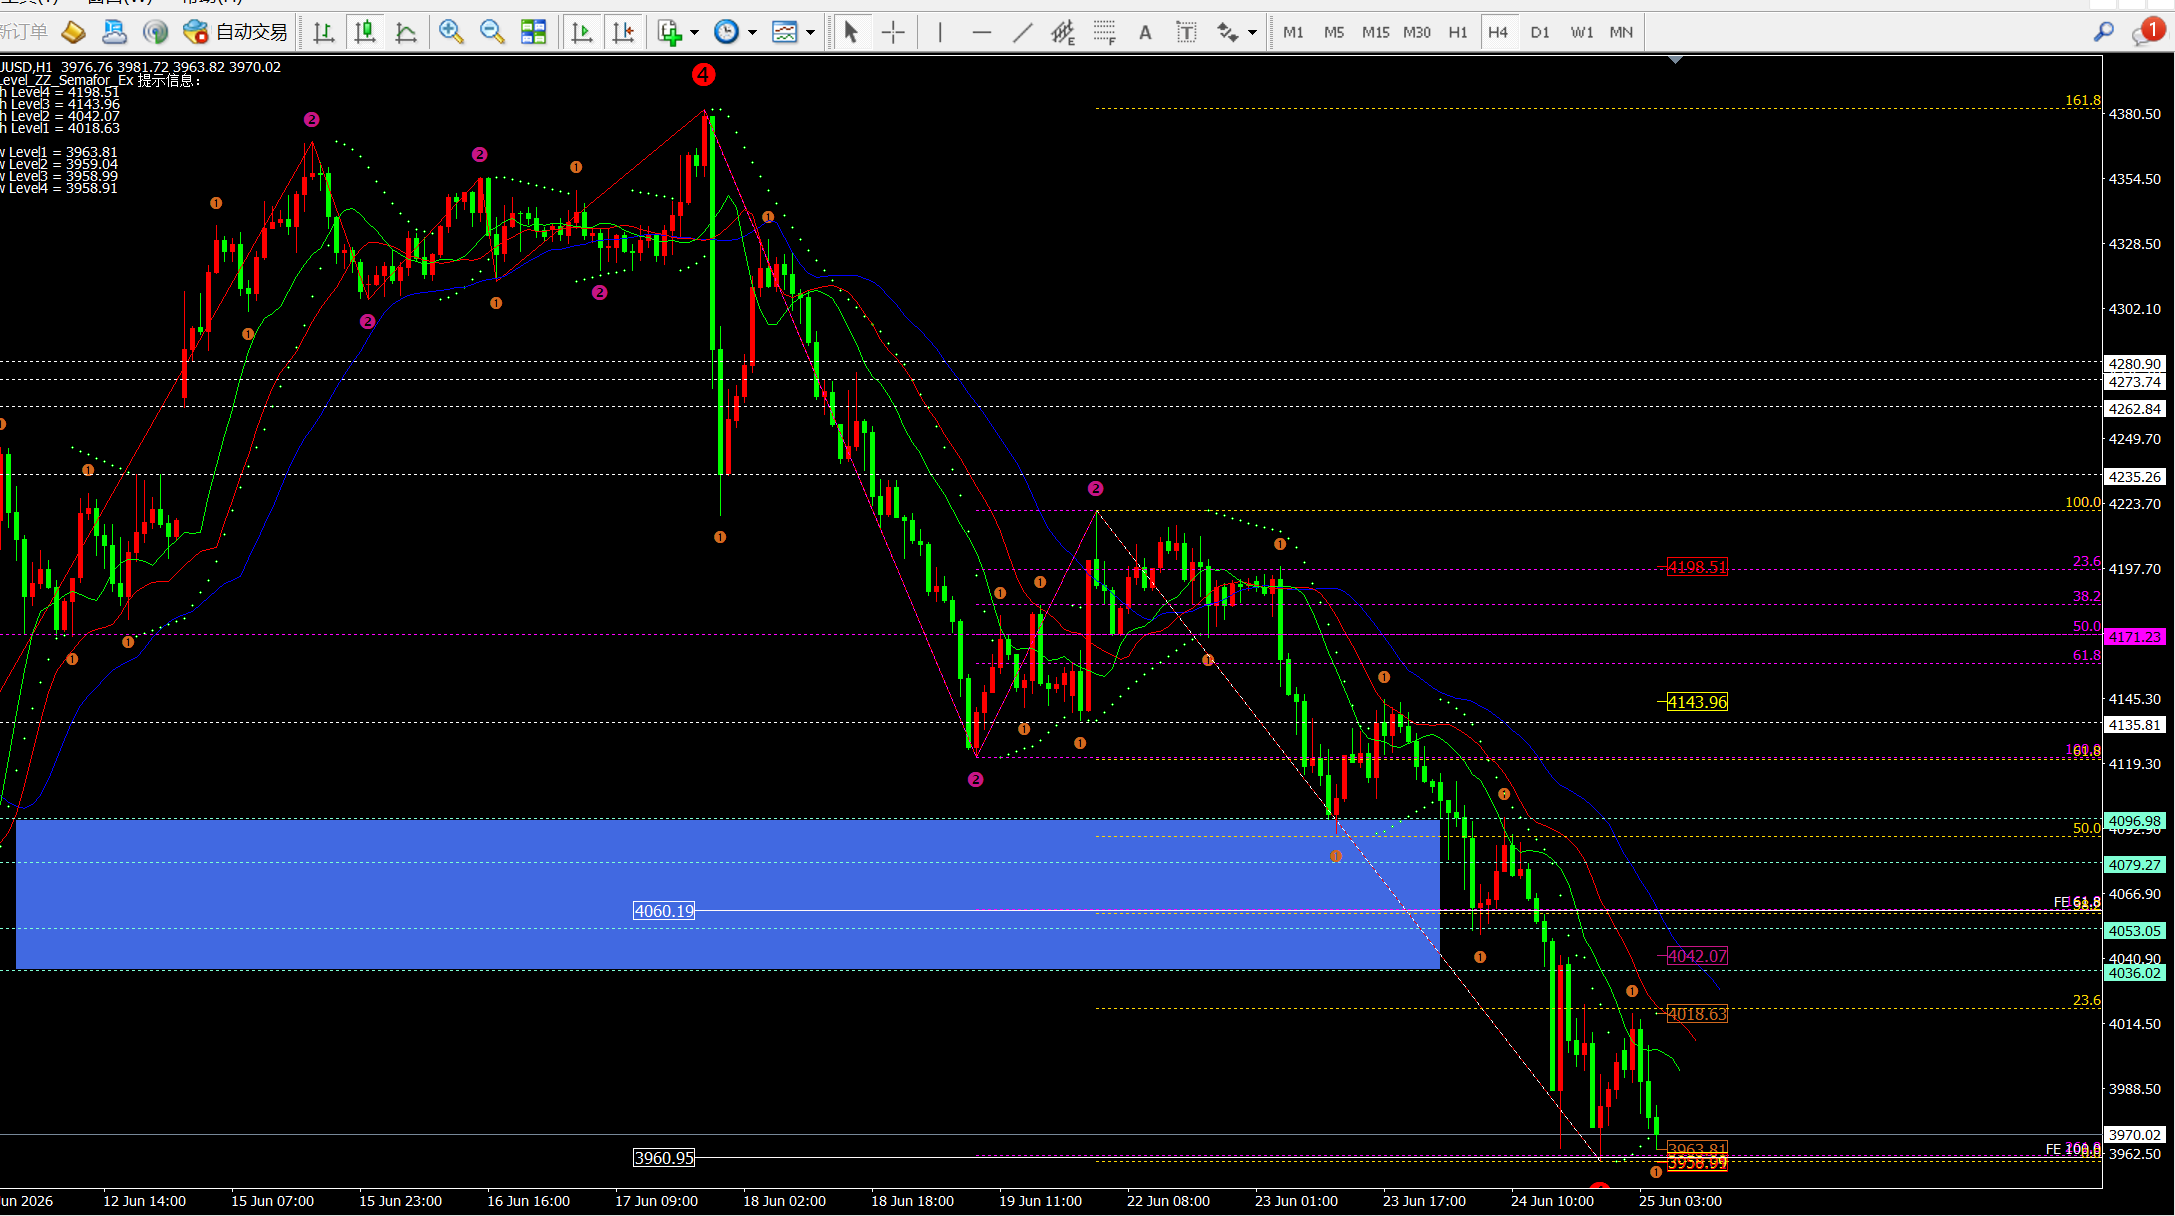Select the text A tool
Image resolution: width=2175 pixels, height=1216 pixels.
click(1145, 33)
